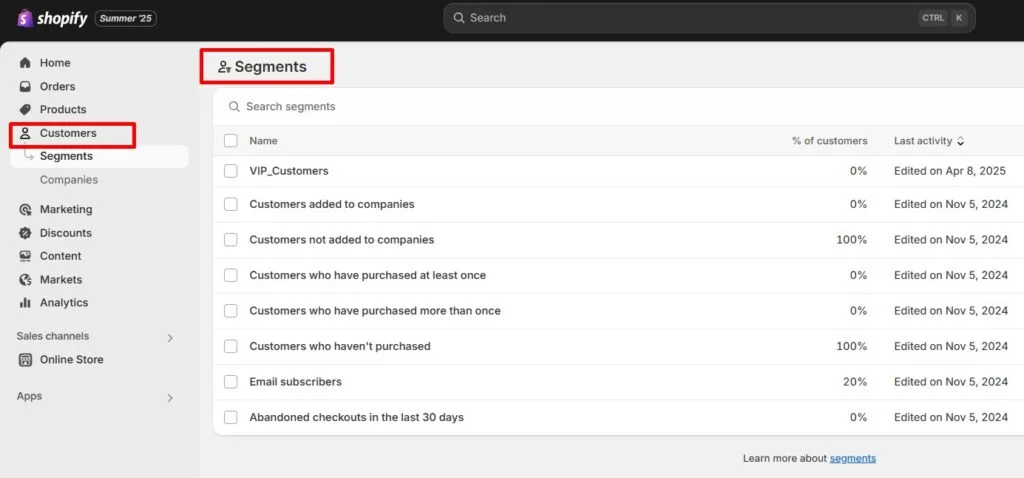Click the Content image icon
This screenshot has width=1024, height=478.
click(x=25, y=256)
